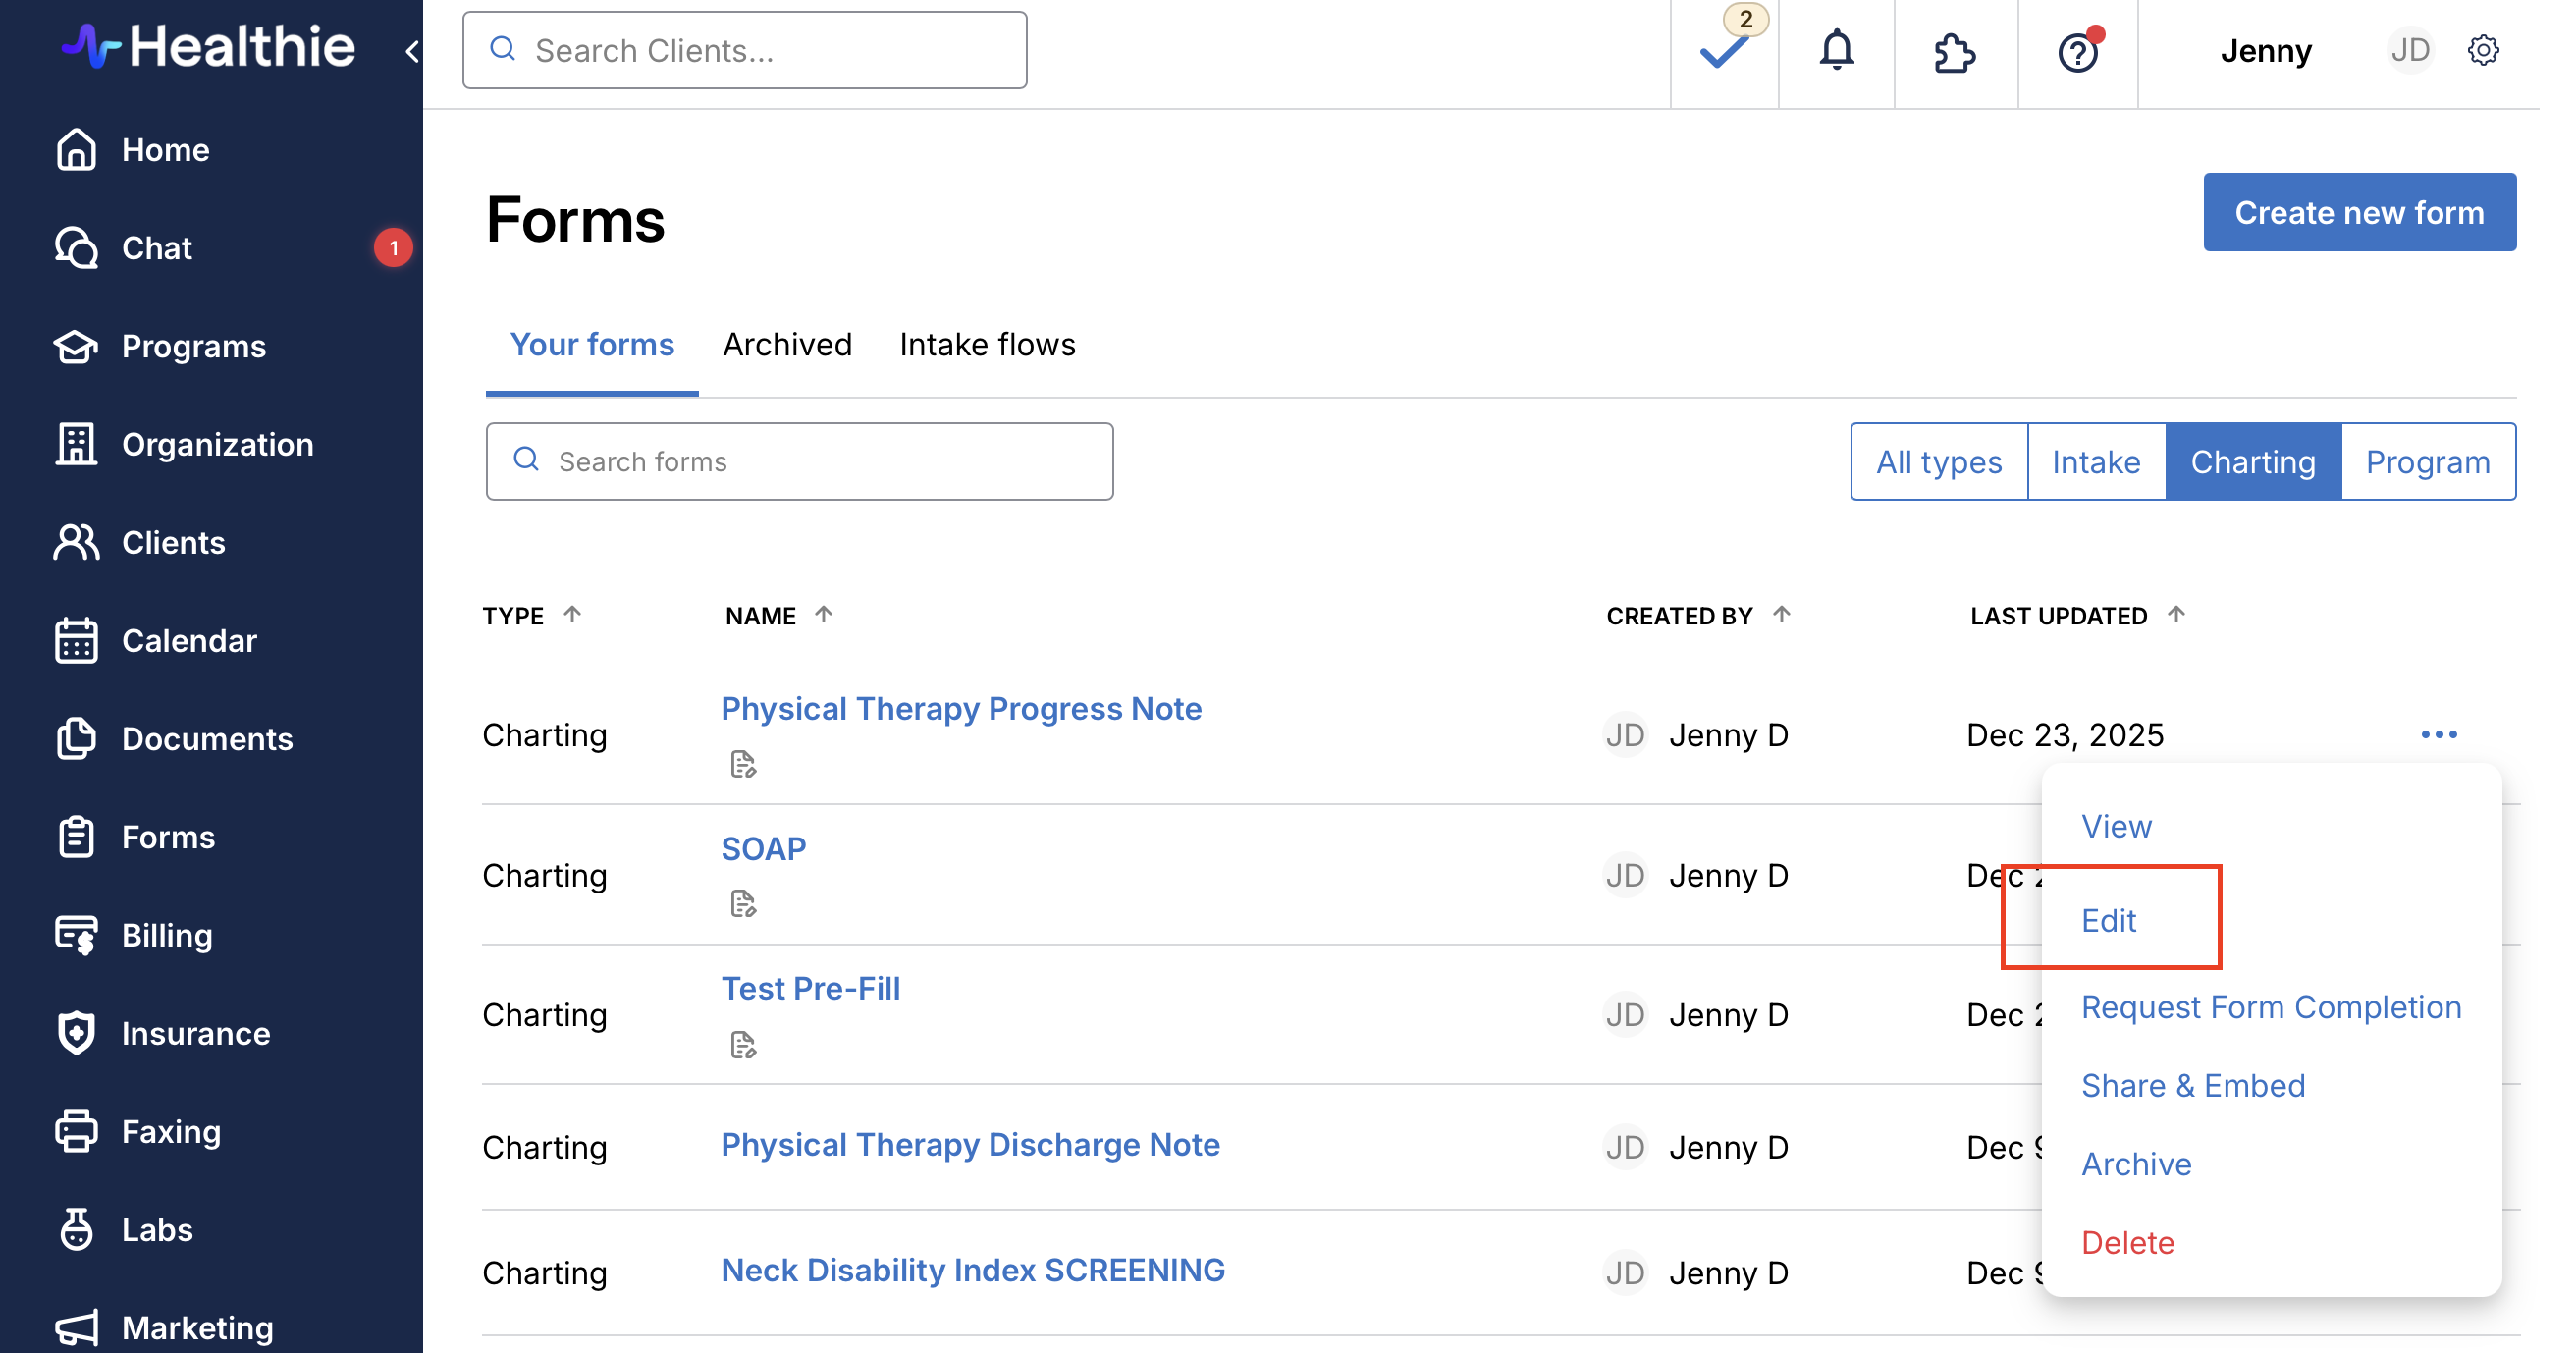Screen dimensions: 2576x1353
Task: Click the Search forms input field
Action: point(800,462)
